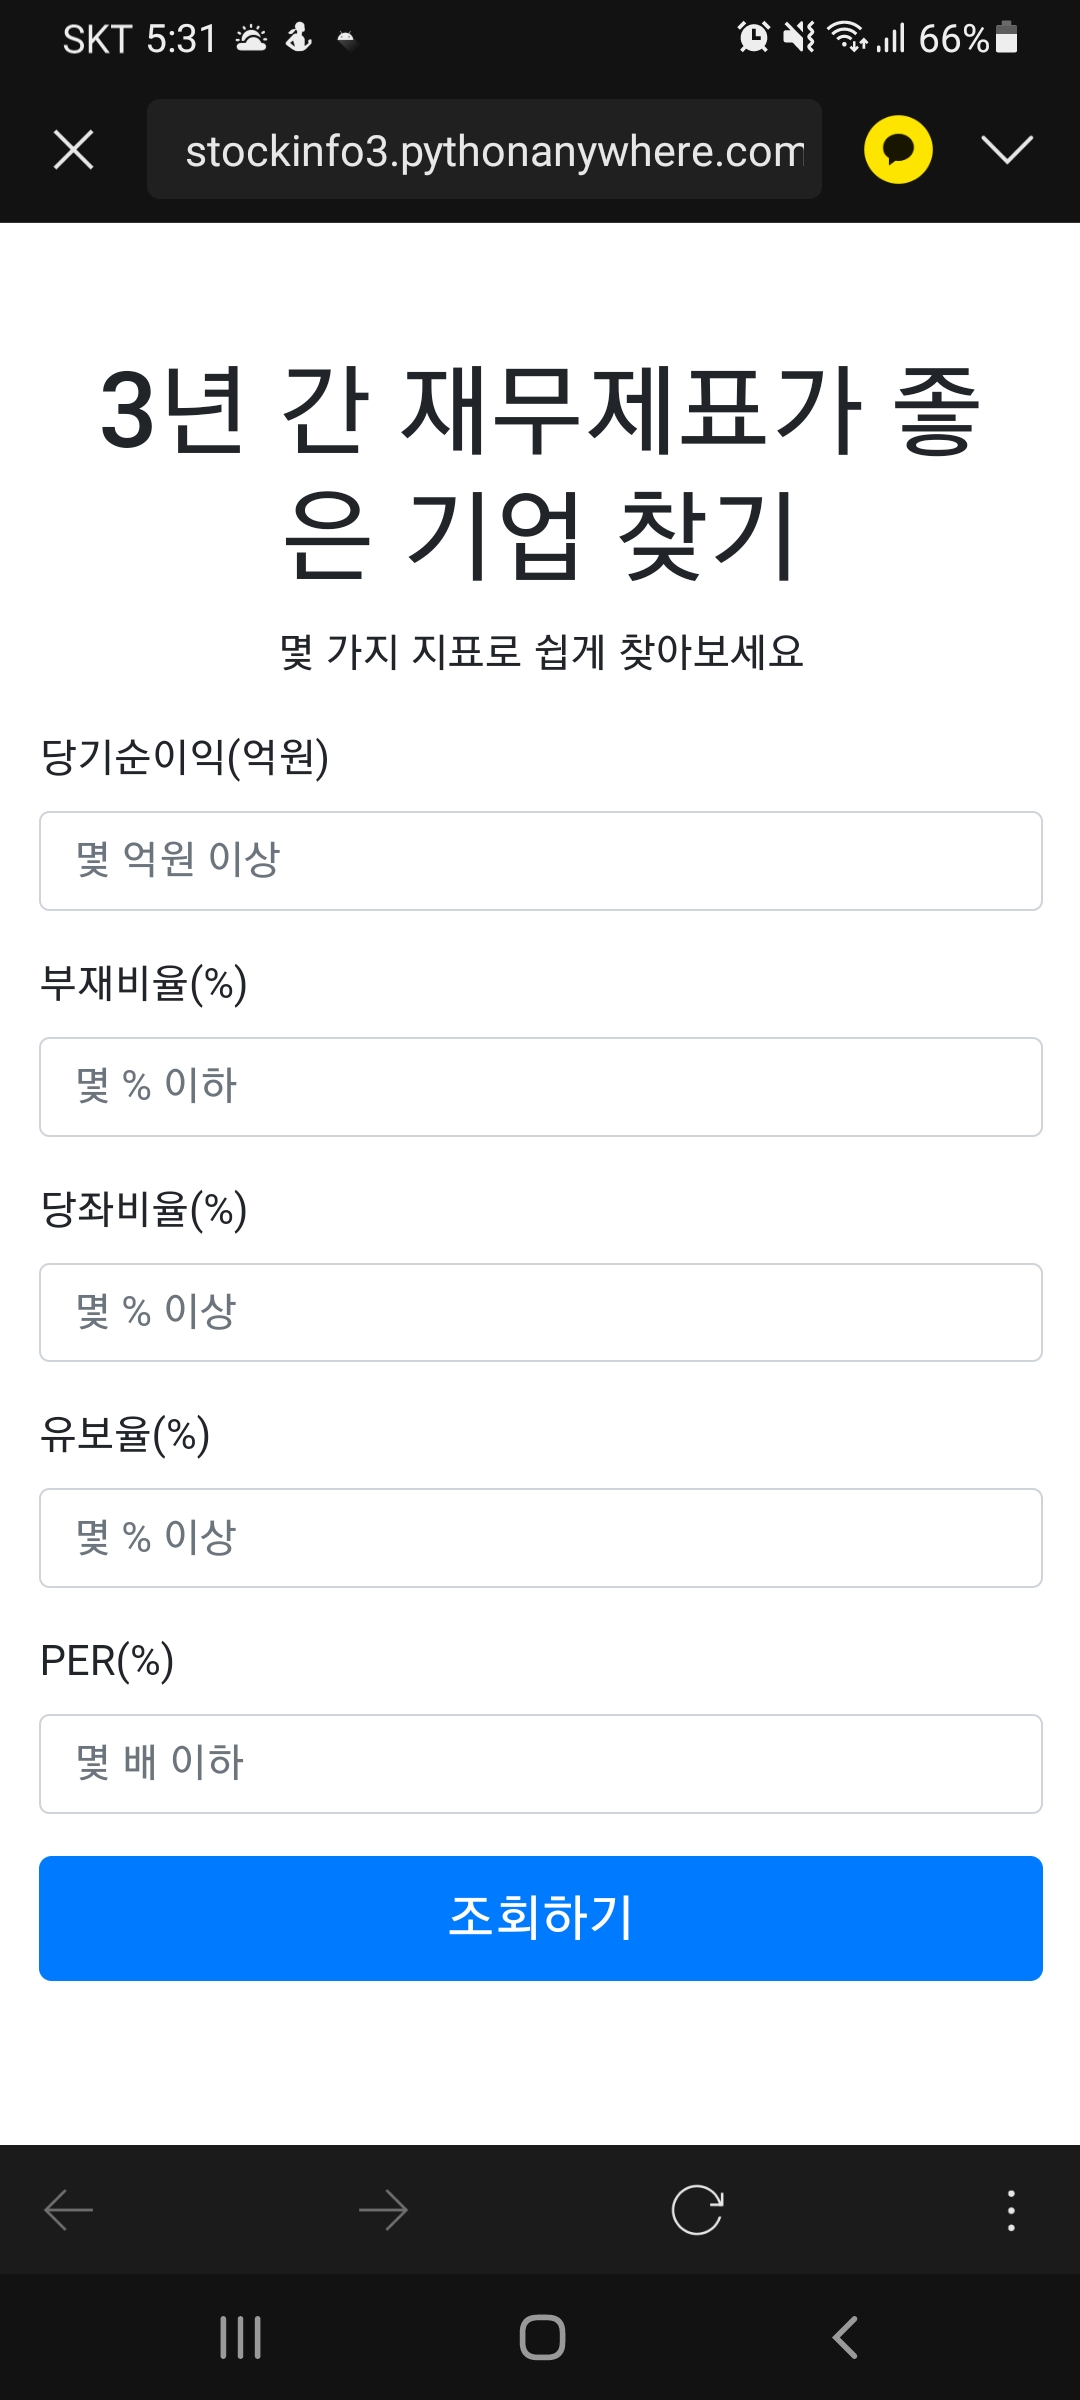Image resolution: width=1080 pixels, height=2400 pixels.
Task: Select the 당좌비율(%) input field
Action: click(x=541, y=1313)
